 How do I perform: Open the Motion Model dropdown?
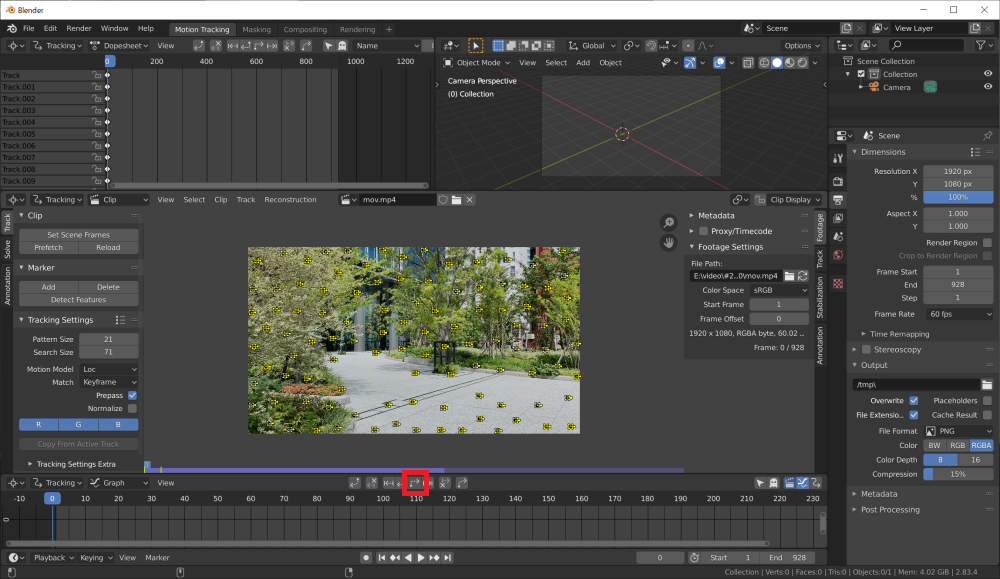tap(109, 369)
